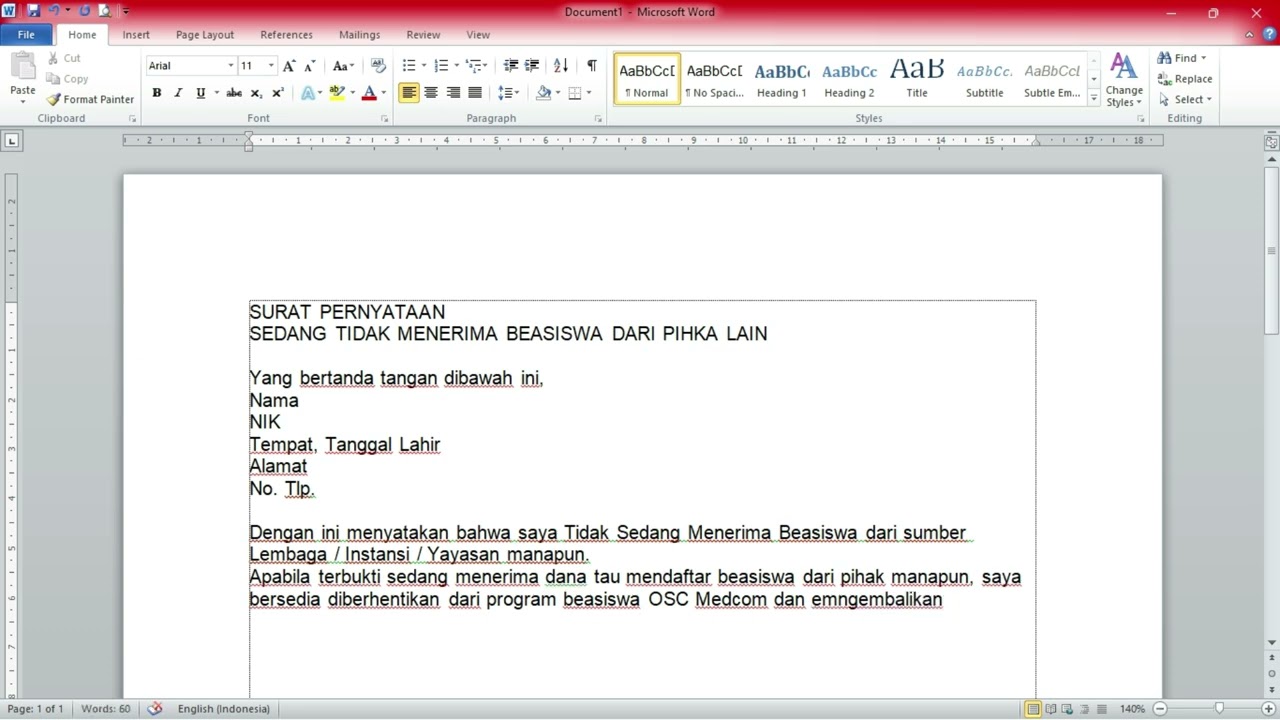
Task: Open the Change Styles dropdown
Action: pos(1124,80)
